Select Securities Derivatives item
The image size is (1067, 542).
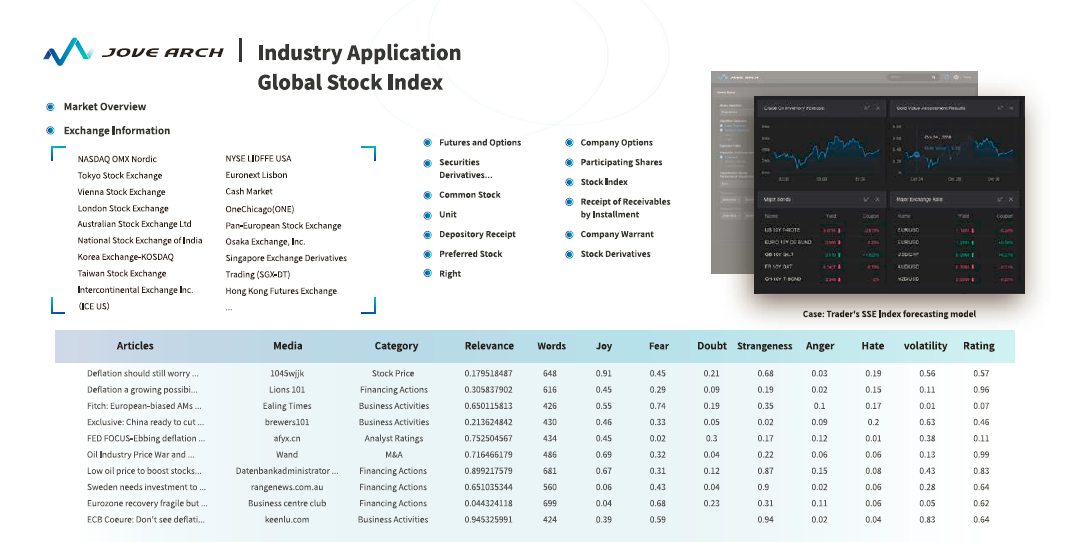466,168
